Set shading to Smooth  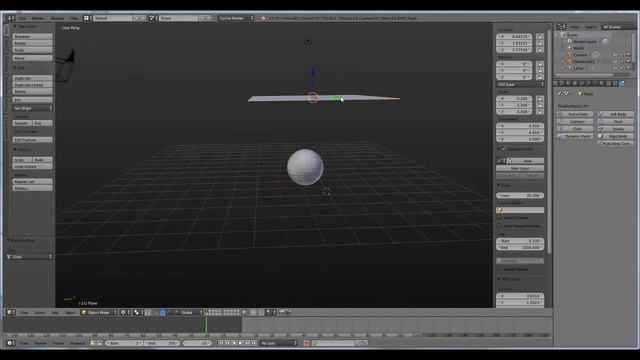[22, 123]
